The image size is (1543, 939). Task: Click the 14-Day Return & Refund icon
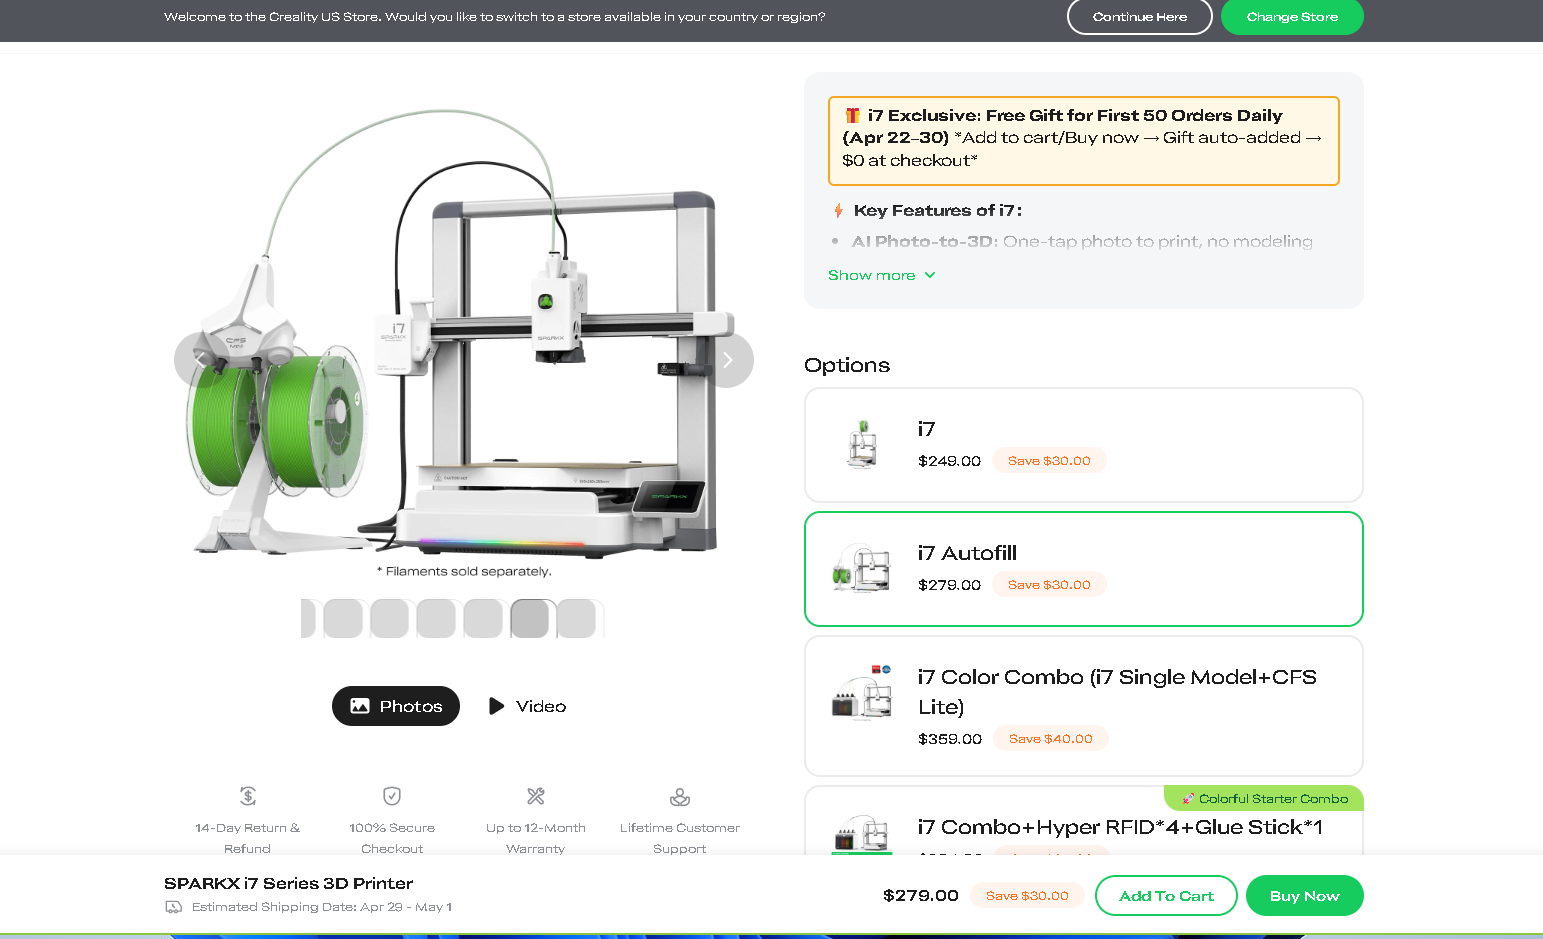click(248, 796)
